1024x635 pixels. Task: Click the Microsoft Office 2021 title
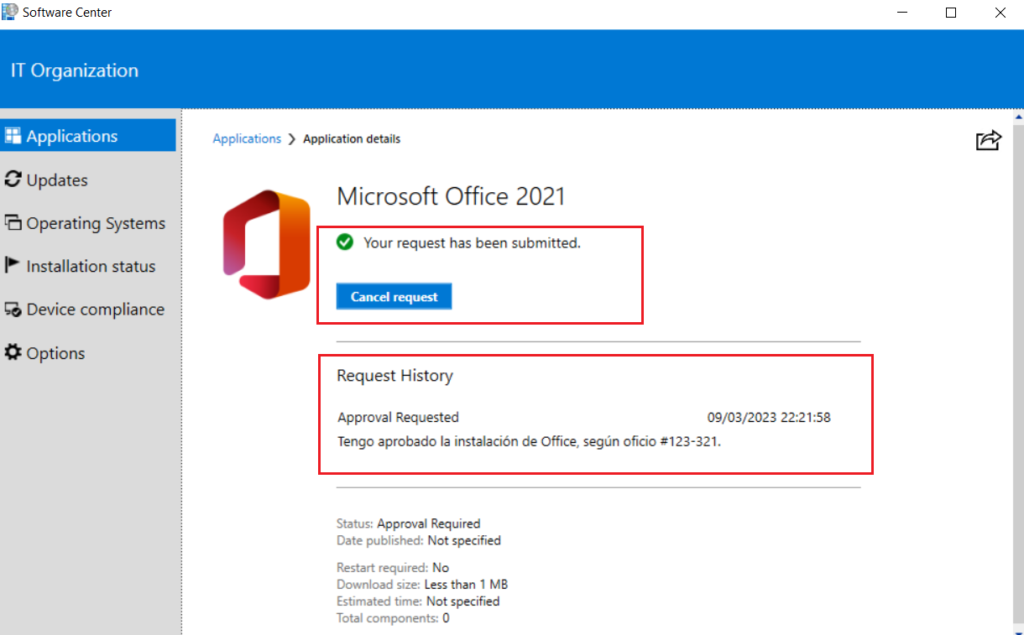[x=451, y=196]
